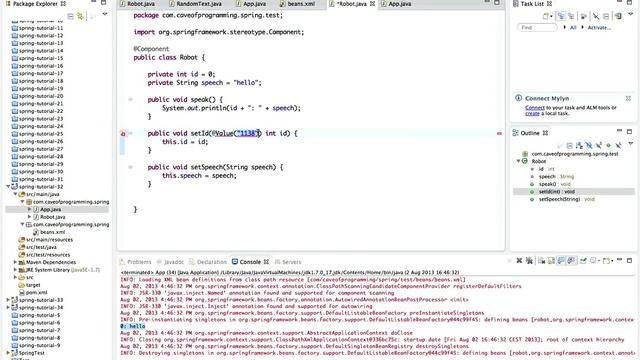Image resolution: width=640 pixels, height=360 pixels.
Task: Collapse Robot class node in Outline
Action: 518,161
